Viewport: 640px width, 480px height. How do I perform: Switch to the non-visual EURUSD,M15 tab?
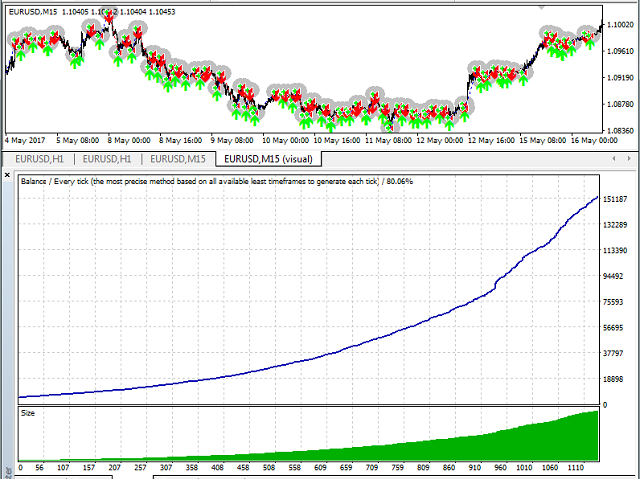[x=178, y=158]
